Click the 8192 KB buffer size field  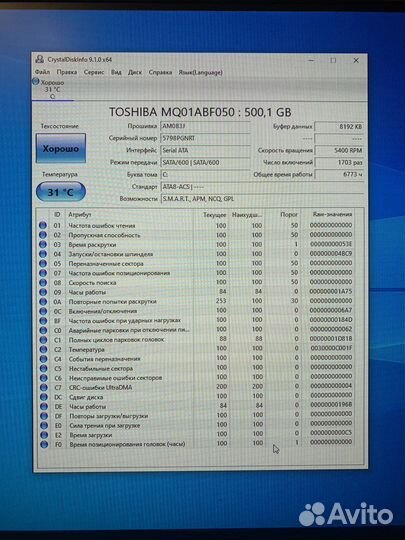(339, 126)
